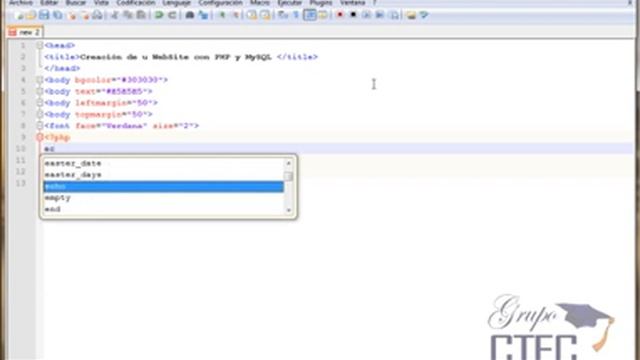Collapse fold marker beside body topmargin line
The width and height of the screenshot is (640, 360).
tap(40, 114)
